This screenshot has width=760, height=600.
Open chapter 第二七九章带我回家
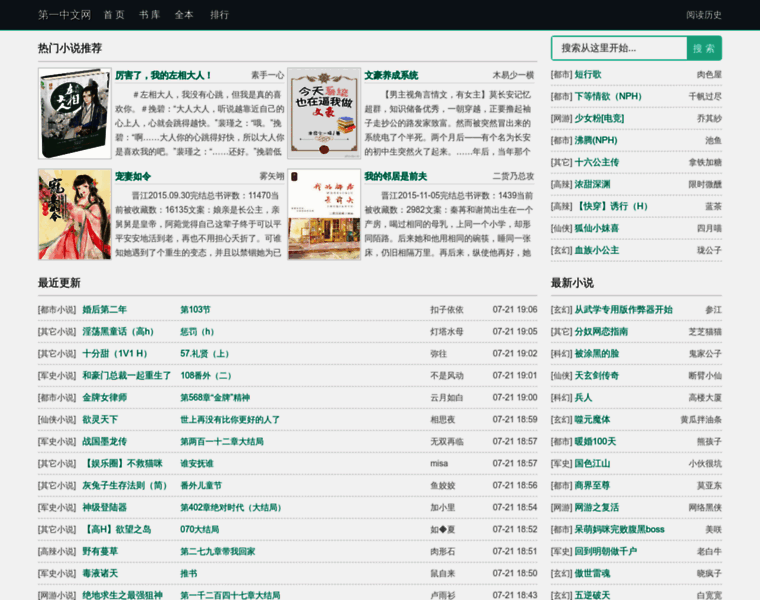pos(218,552)
